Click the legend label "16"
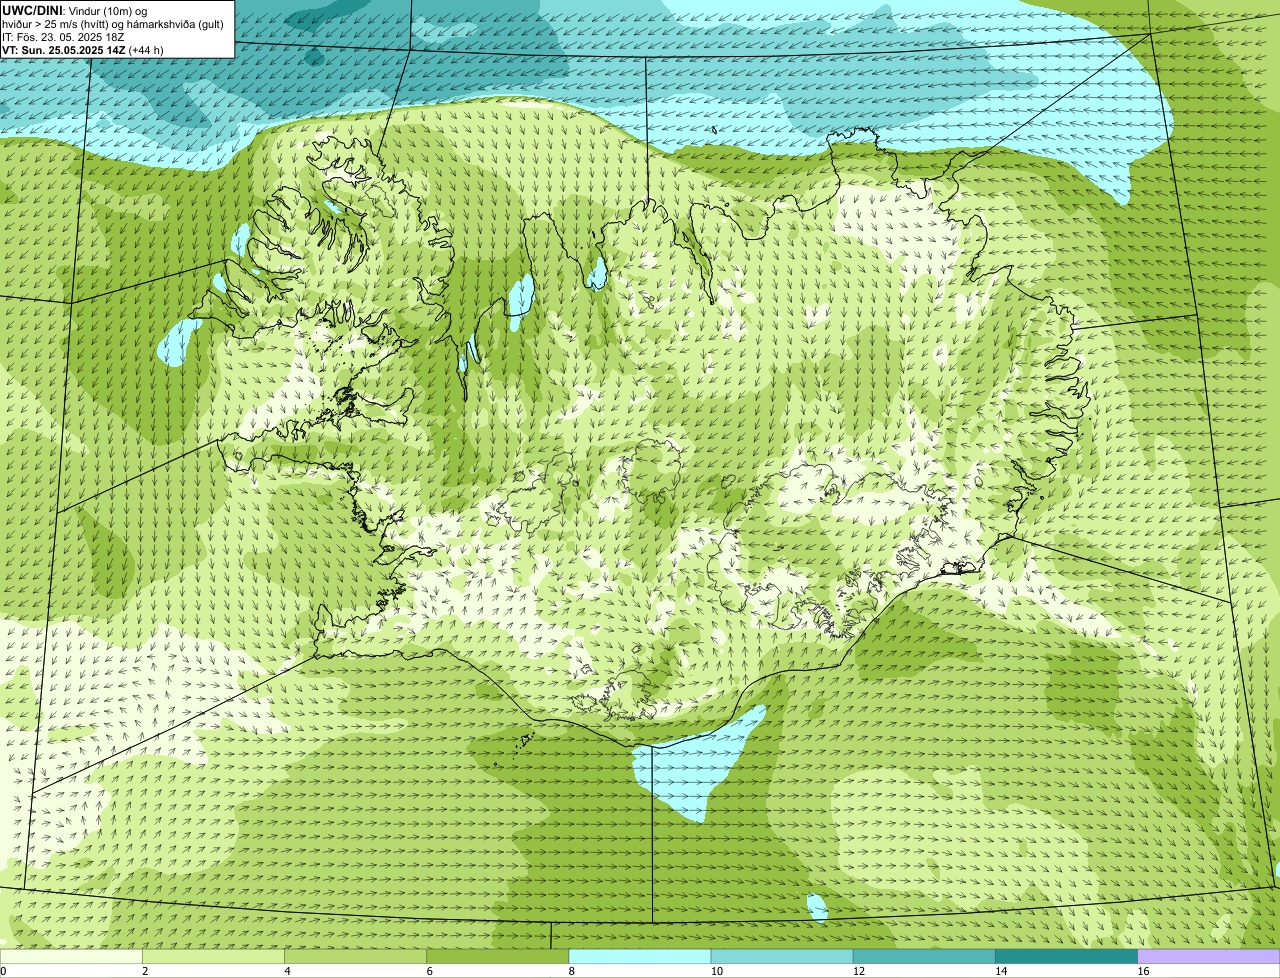Viewport: 1280px width, 978px height. point(1143,971)
